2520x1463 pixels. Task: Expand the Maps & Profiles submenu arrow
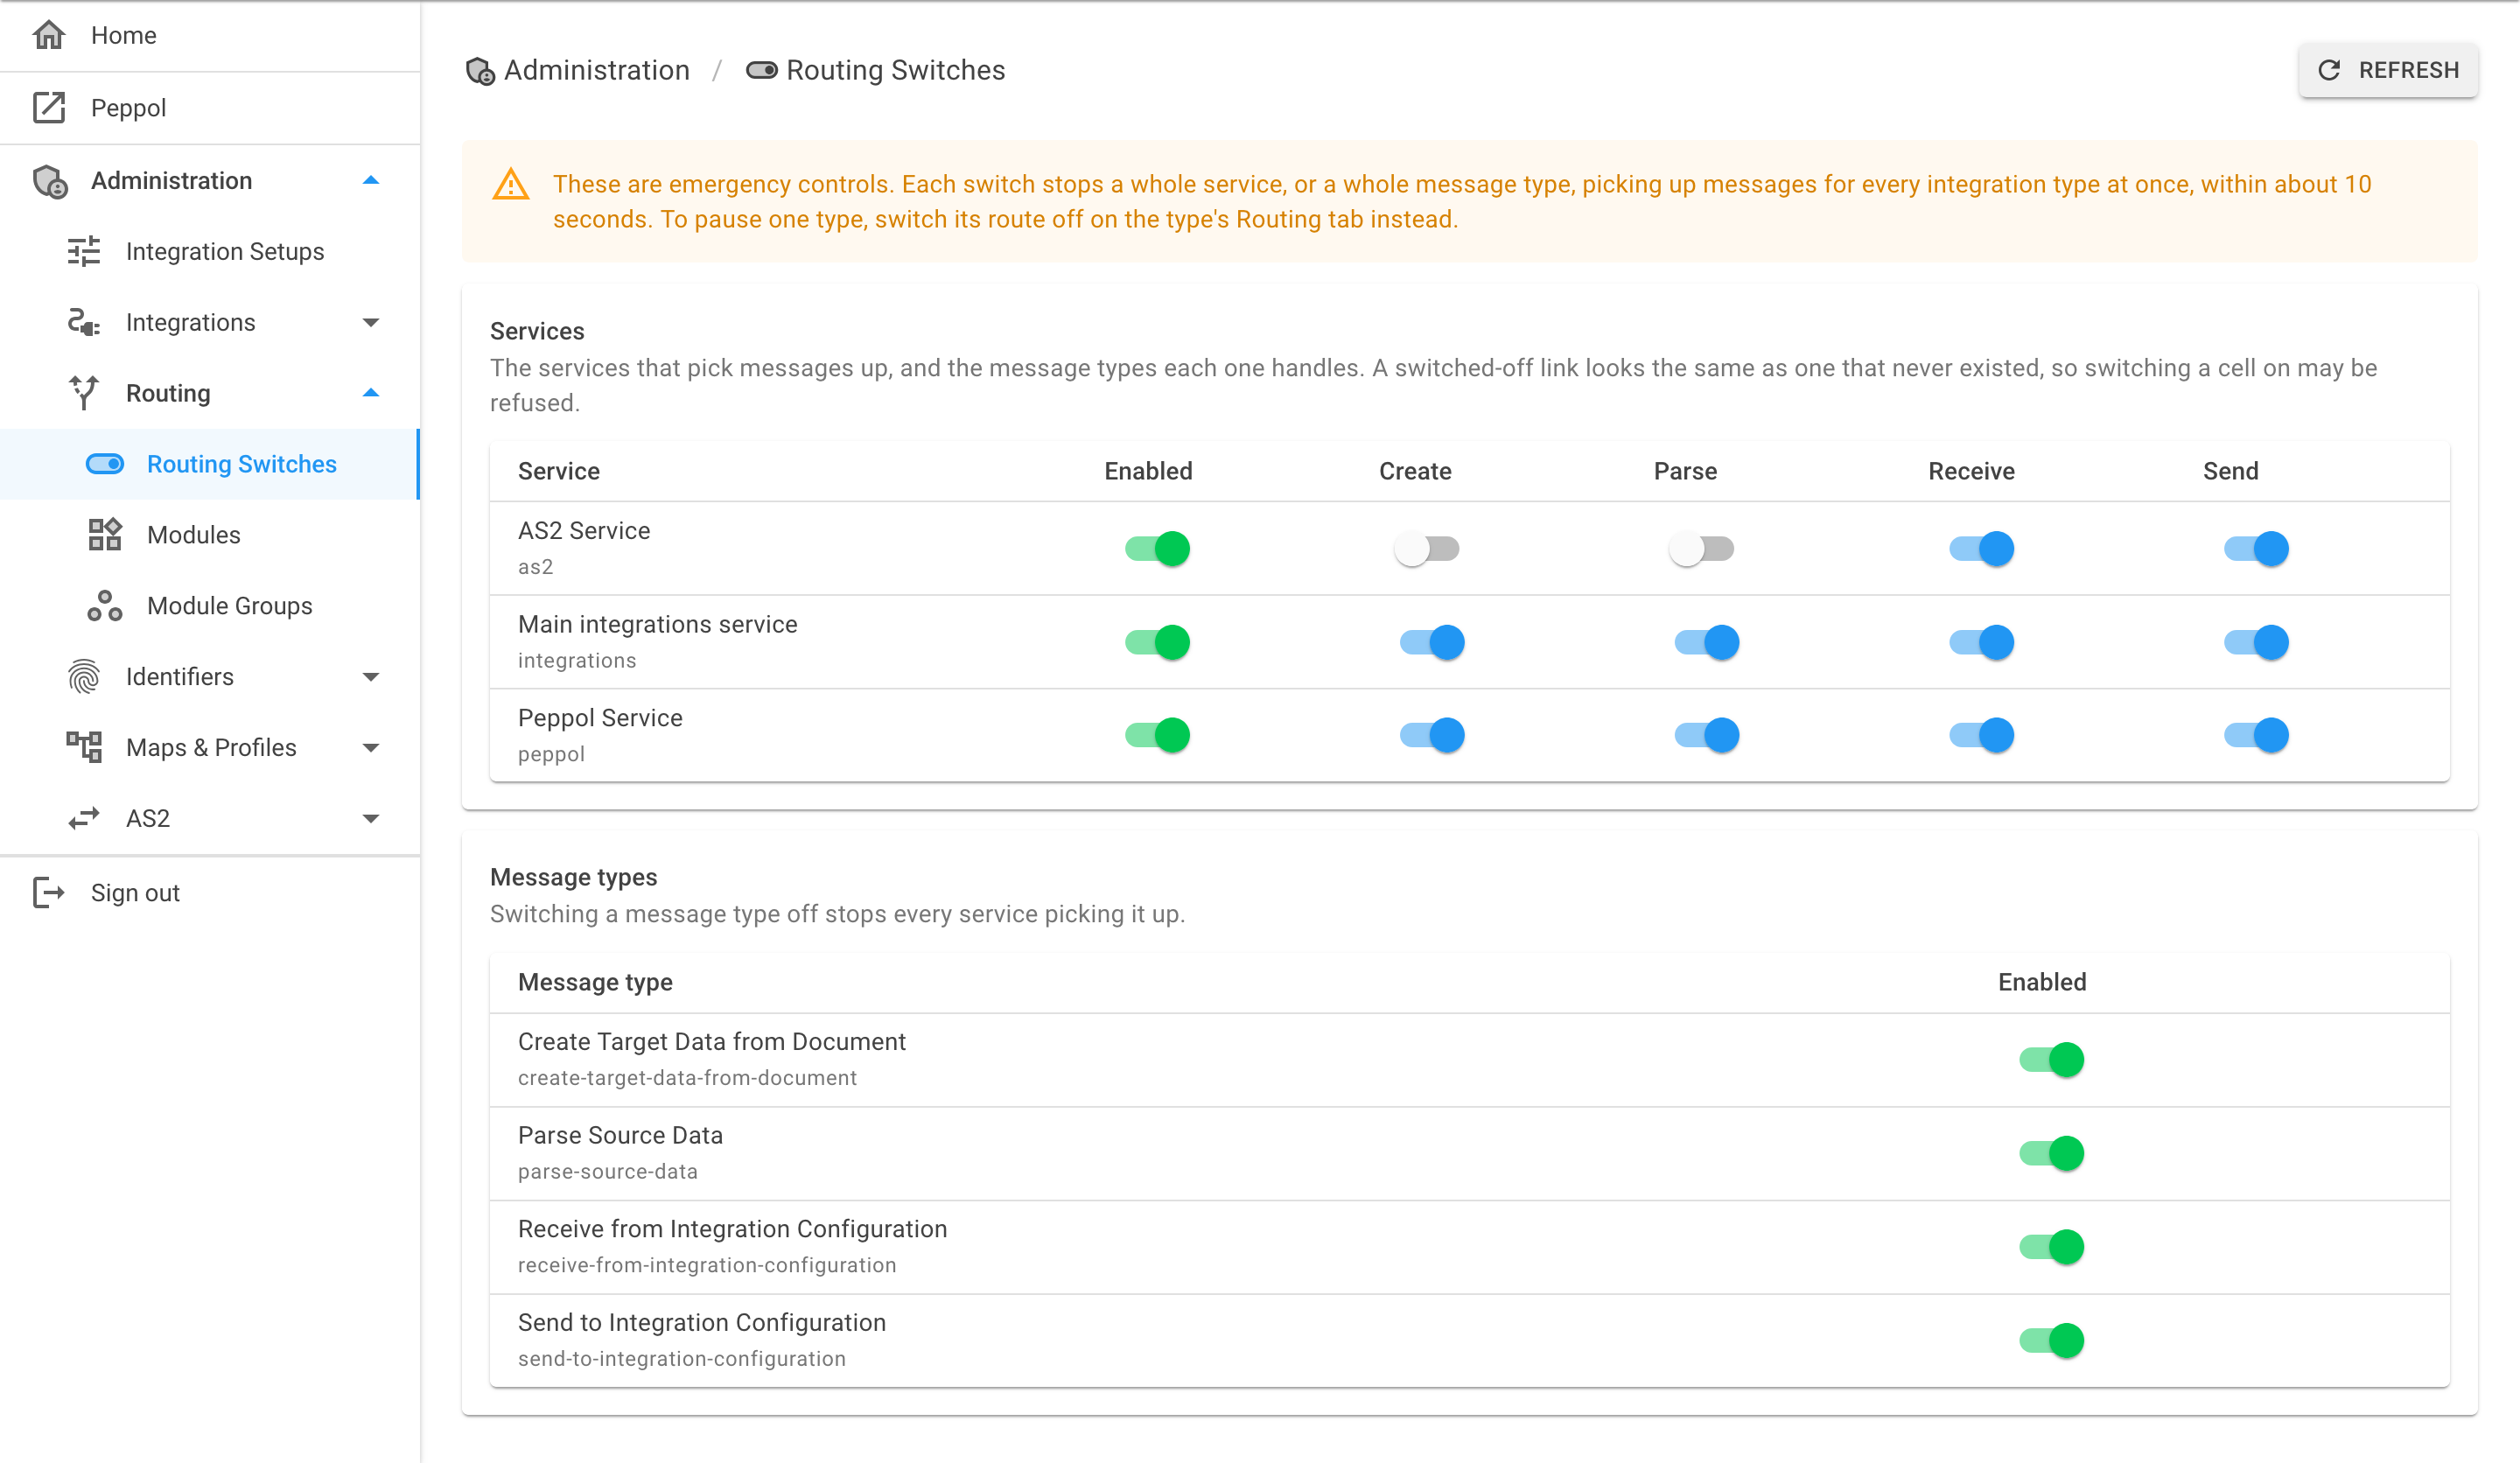click(371, 748)
